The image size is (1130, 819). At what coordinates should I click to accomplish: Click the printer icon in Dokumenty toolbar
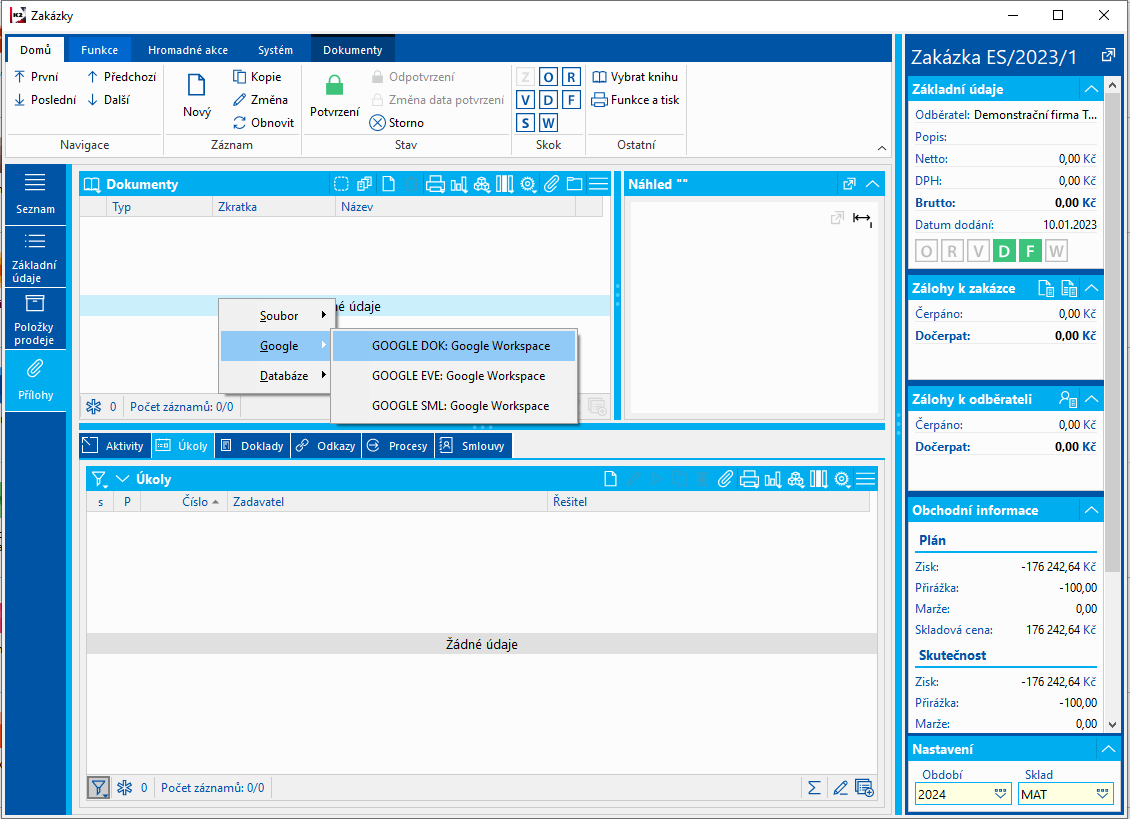click(435, 184)
